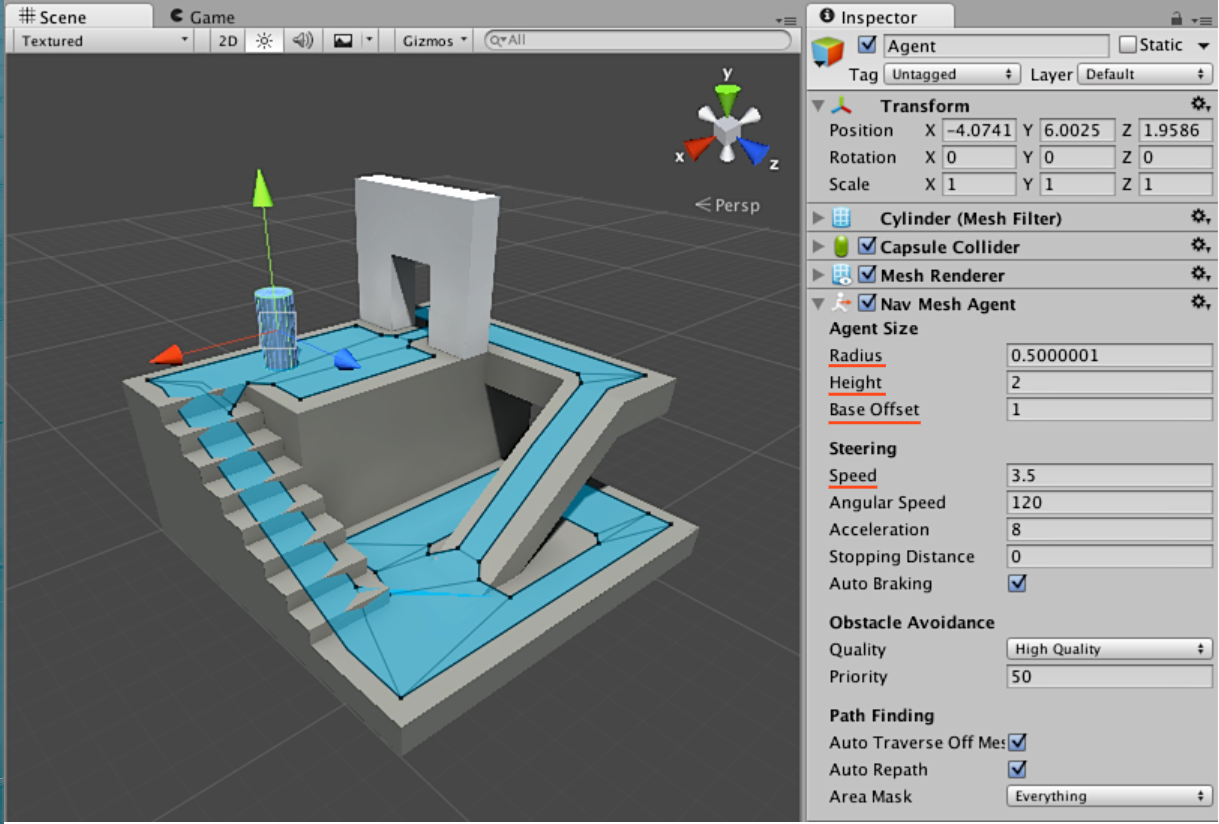The height and width of the screenshot is (824, 1219).
Task: Toggle the Agent active checkbox
Action: (x=867, y=45)
